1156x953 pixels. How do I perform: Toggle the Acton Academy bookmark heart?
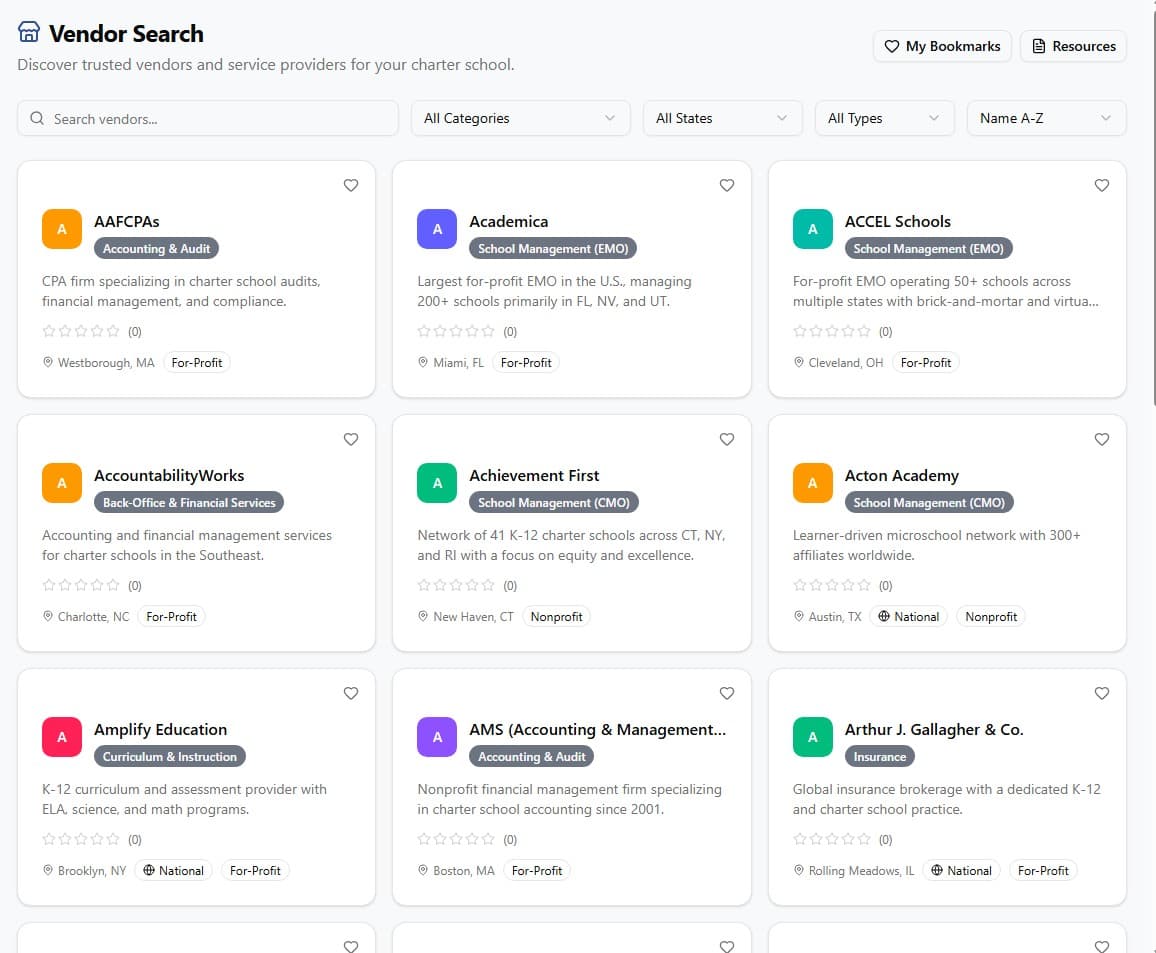coord(1102,439)
